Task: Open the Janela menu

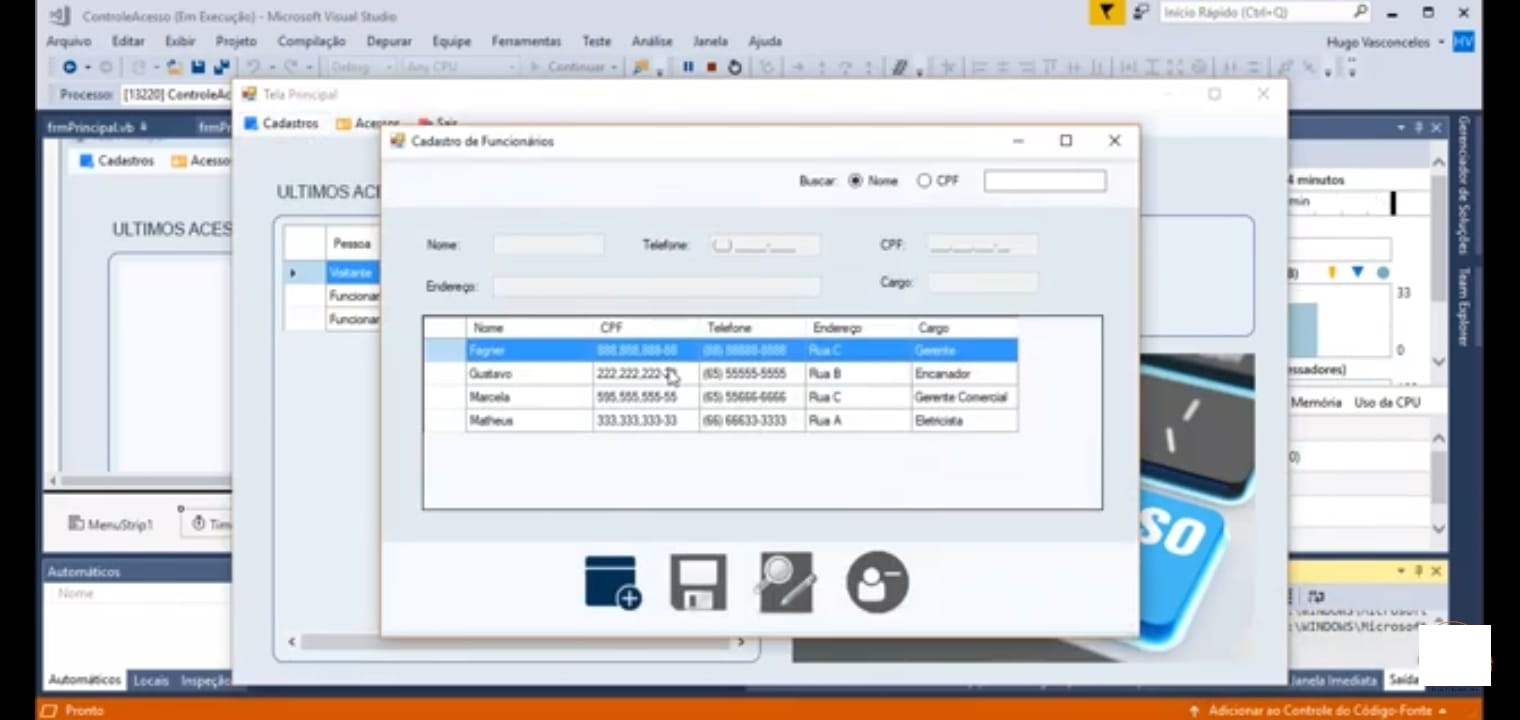Action: coord(710,41)
